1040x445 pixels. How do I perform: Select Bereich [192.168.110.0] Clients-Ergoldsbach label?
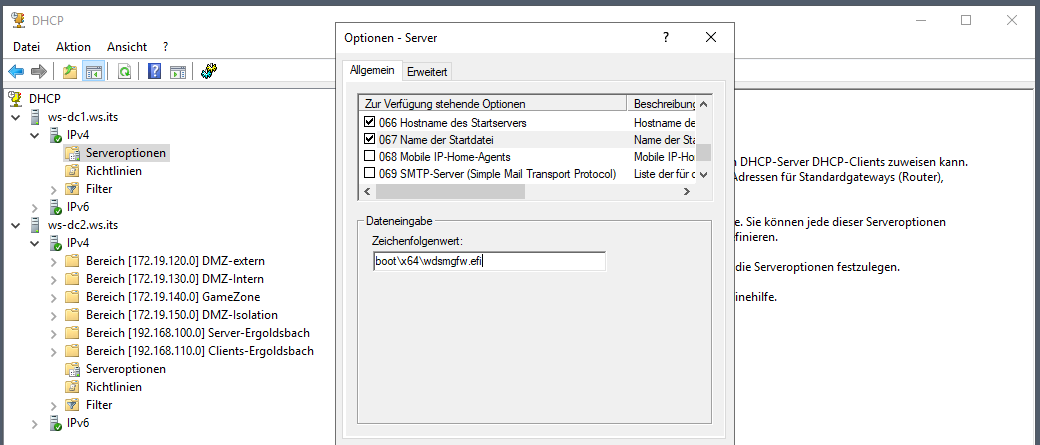pyautogui.click(x=200, y=351)
